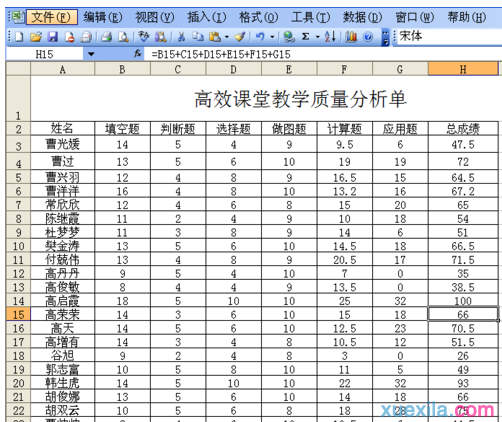Select the Format Painter brush icon
The width and height of the screenshot is (502, 422).
point(240,37)
